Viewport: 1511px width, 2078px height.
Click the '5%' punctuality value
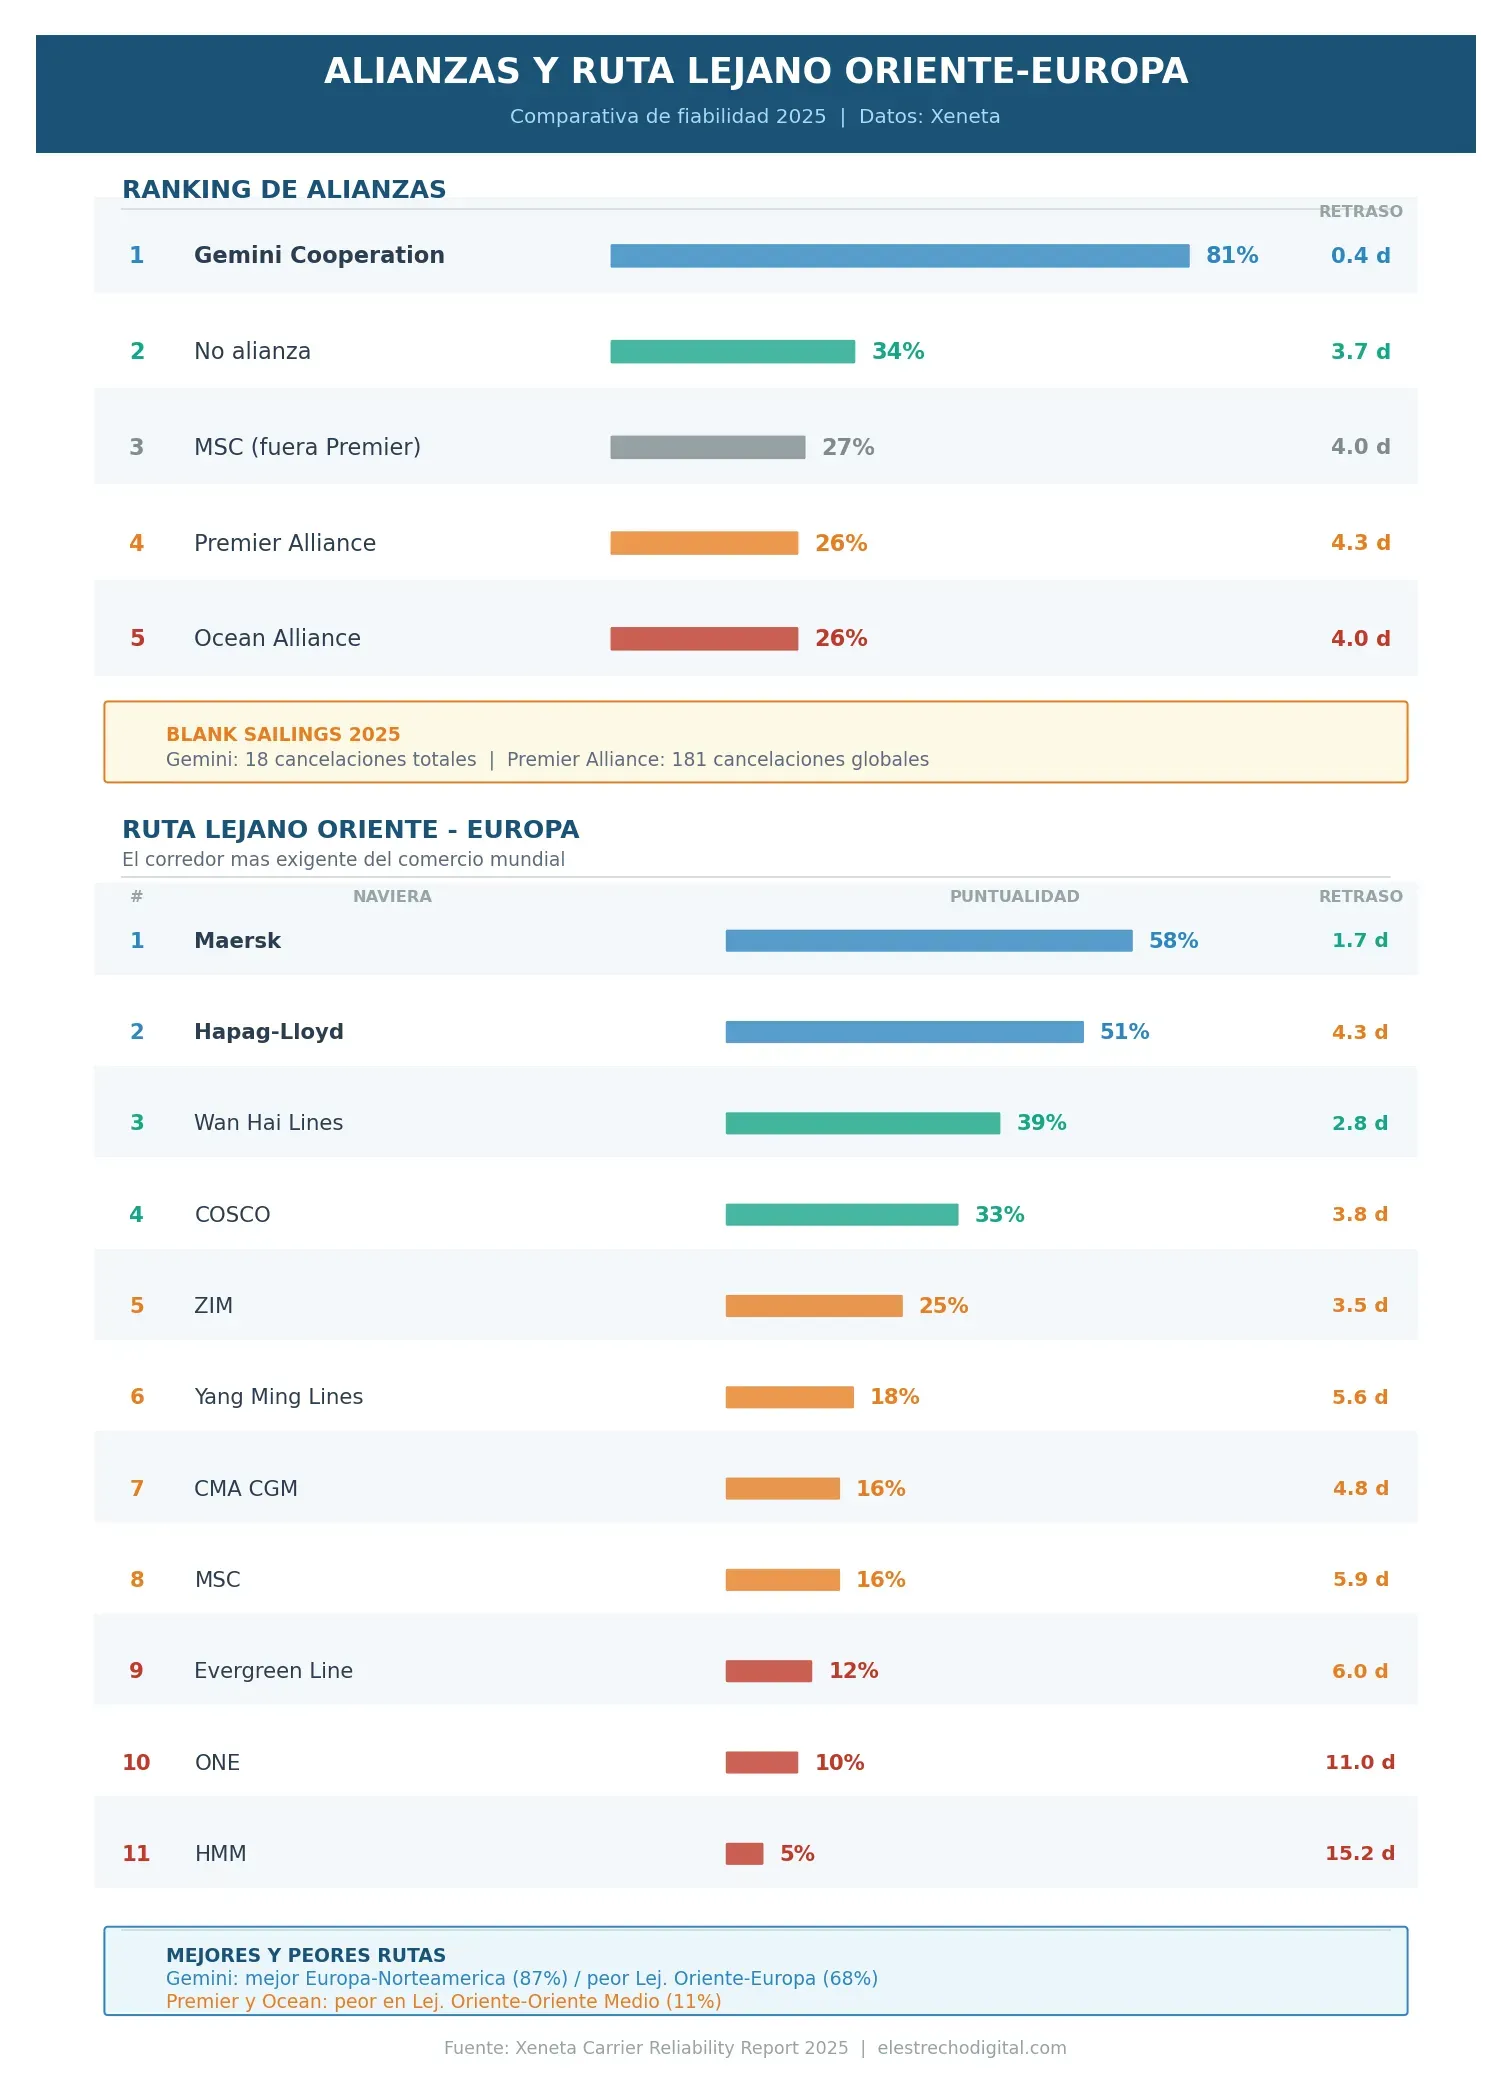pos(797,1854)
